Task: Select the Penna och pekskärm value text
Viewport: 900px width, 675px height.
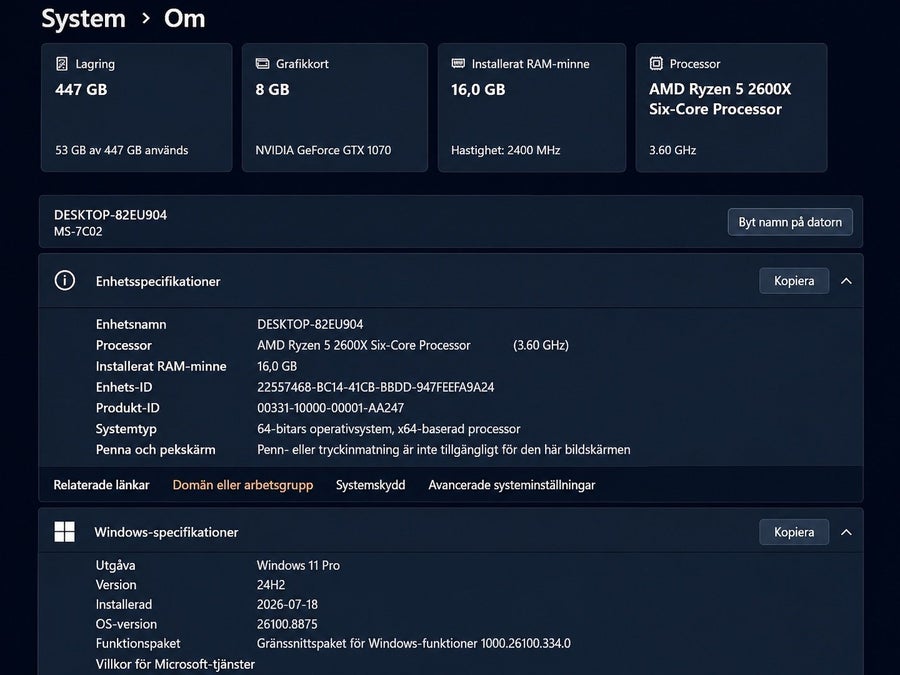Action: (x=444, y=449)
